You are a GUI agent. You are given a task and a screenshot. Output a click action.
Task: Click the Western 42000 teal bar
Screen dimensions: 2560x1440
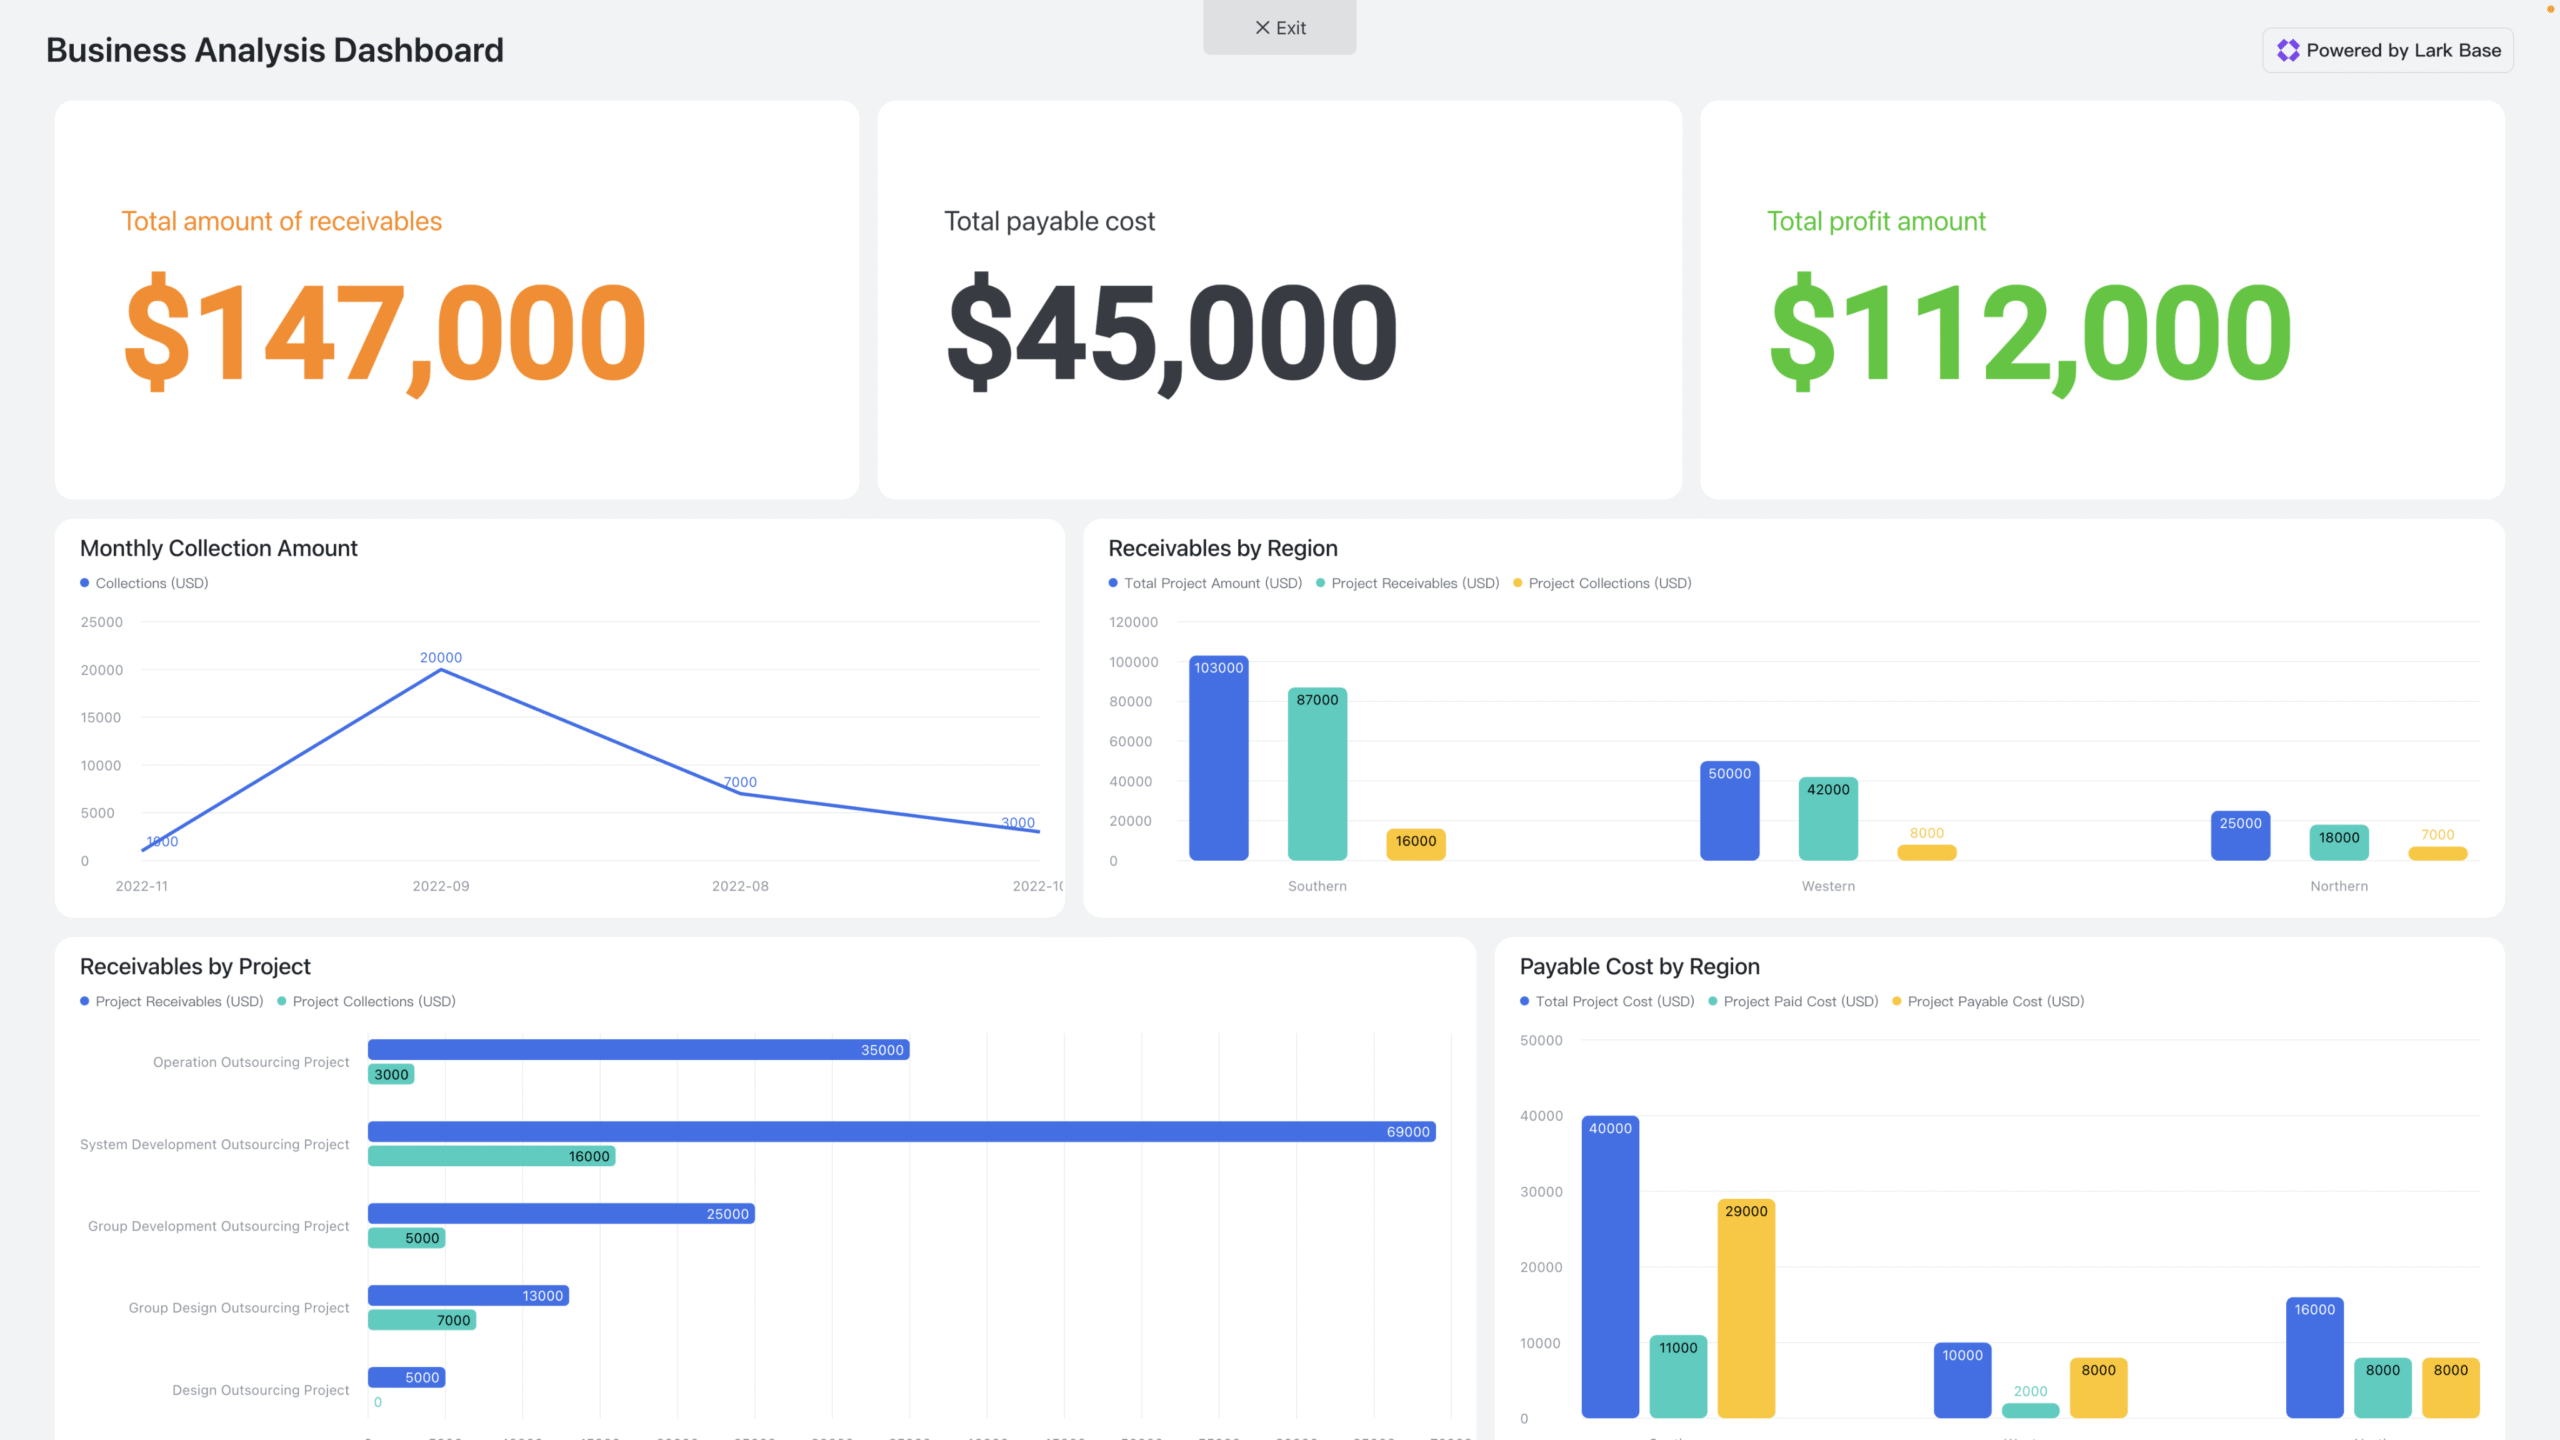point(1828,820)
